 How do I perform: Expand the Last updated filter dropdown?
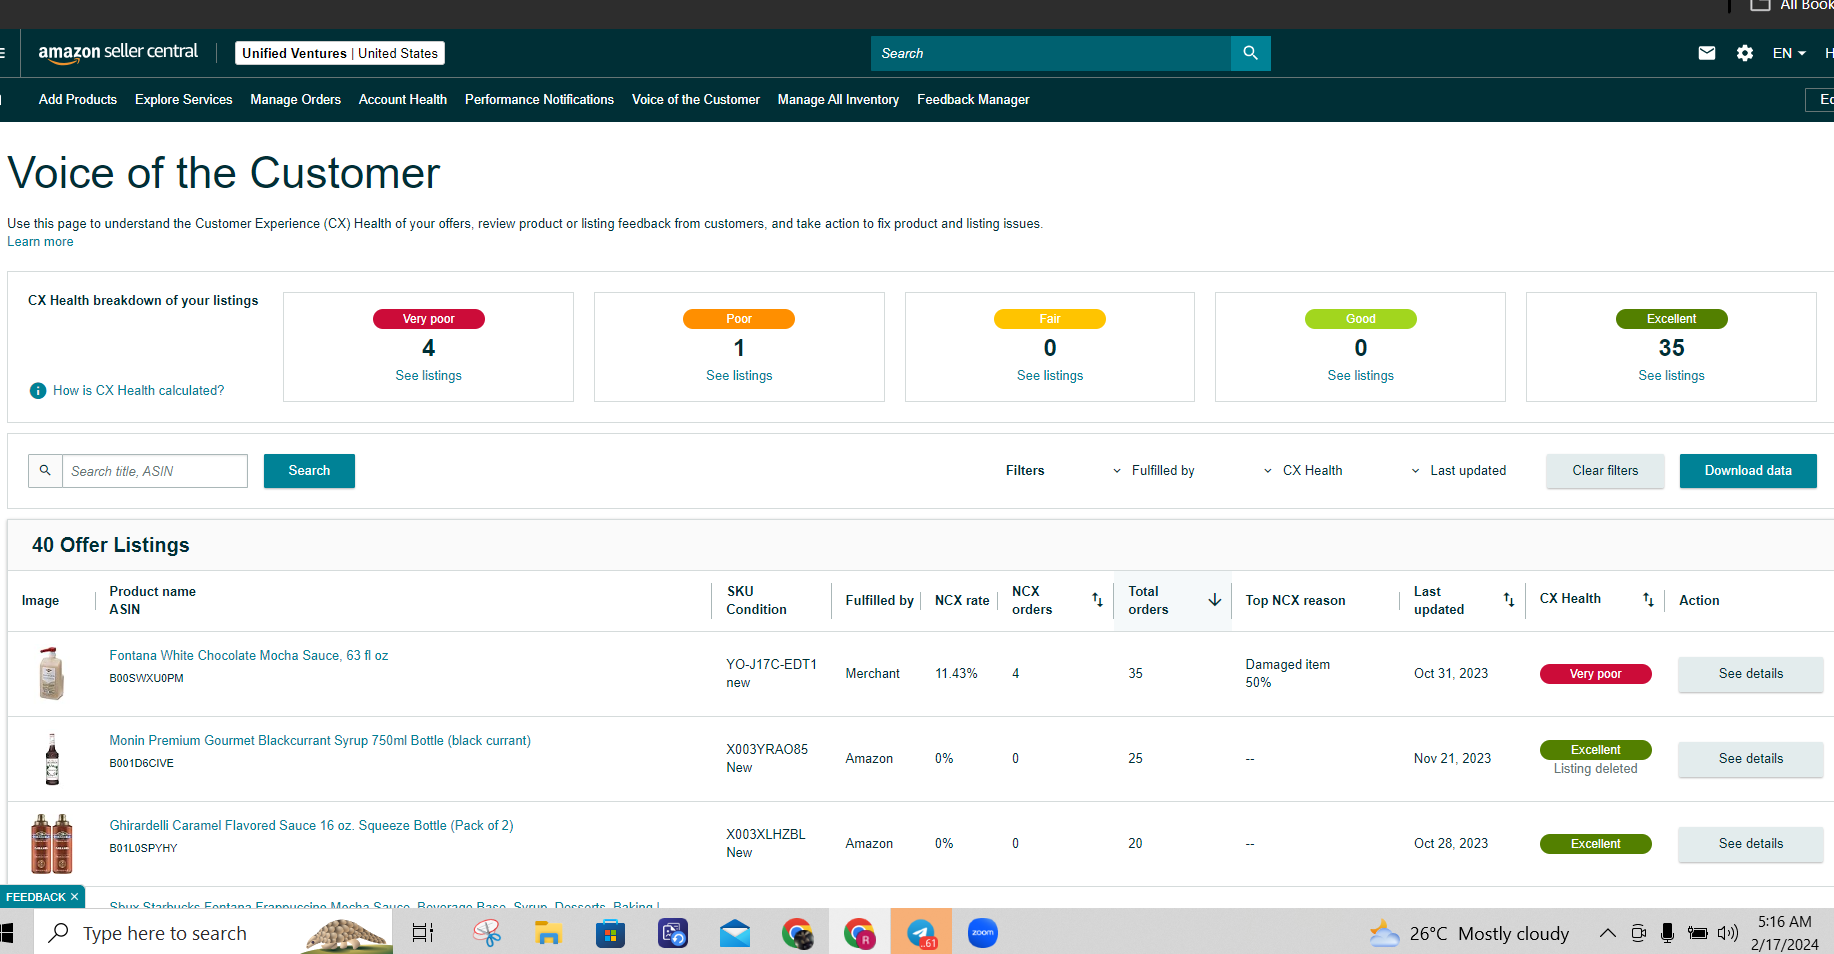click(x=1458, y=471)
